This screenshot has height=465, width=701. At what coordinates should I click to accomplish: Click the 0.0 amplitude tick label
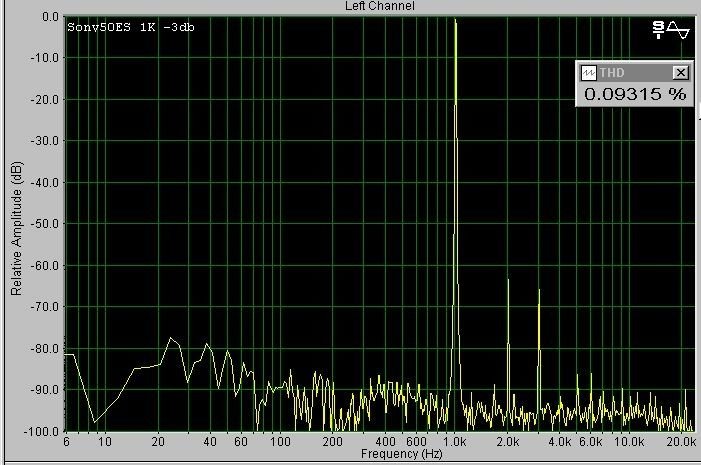[50, 17]
